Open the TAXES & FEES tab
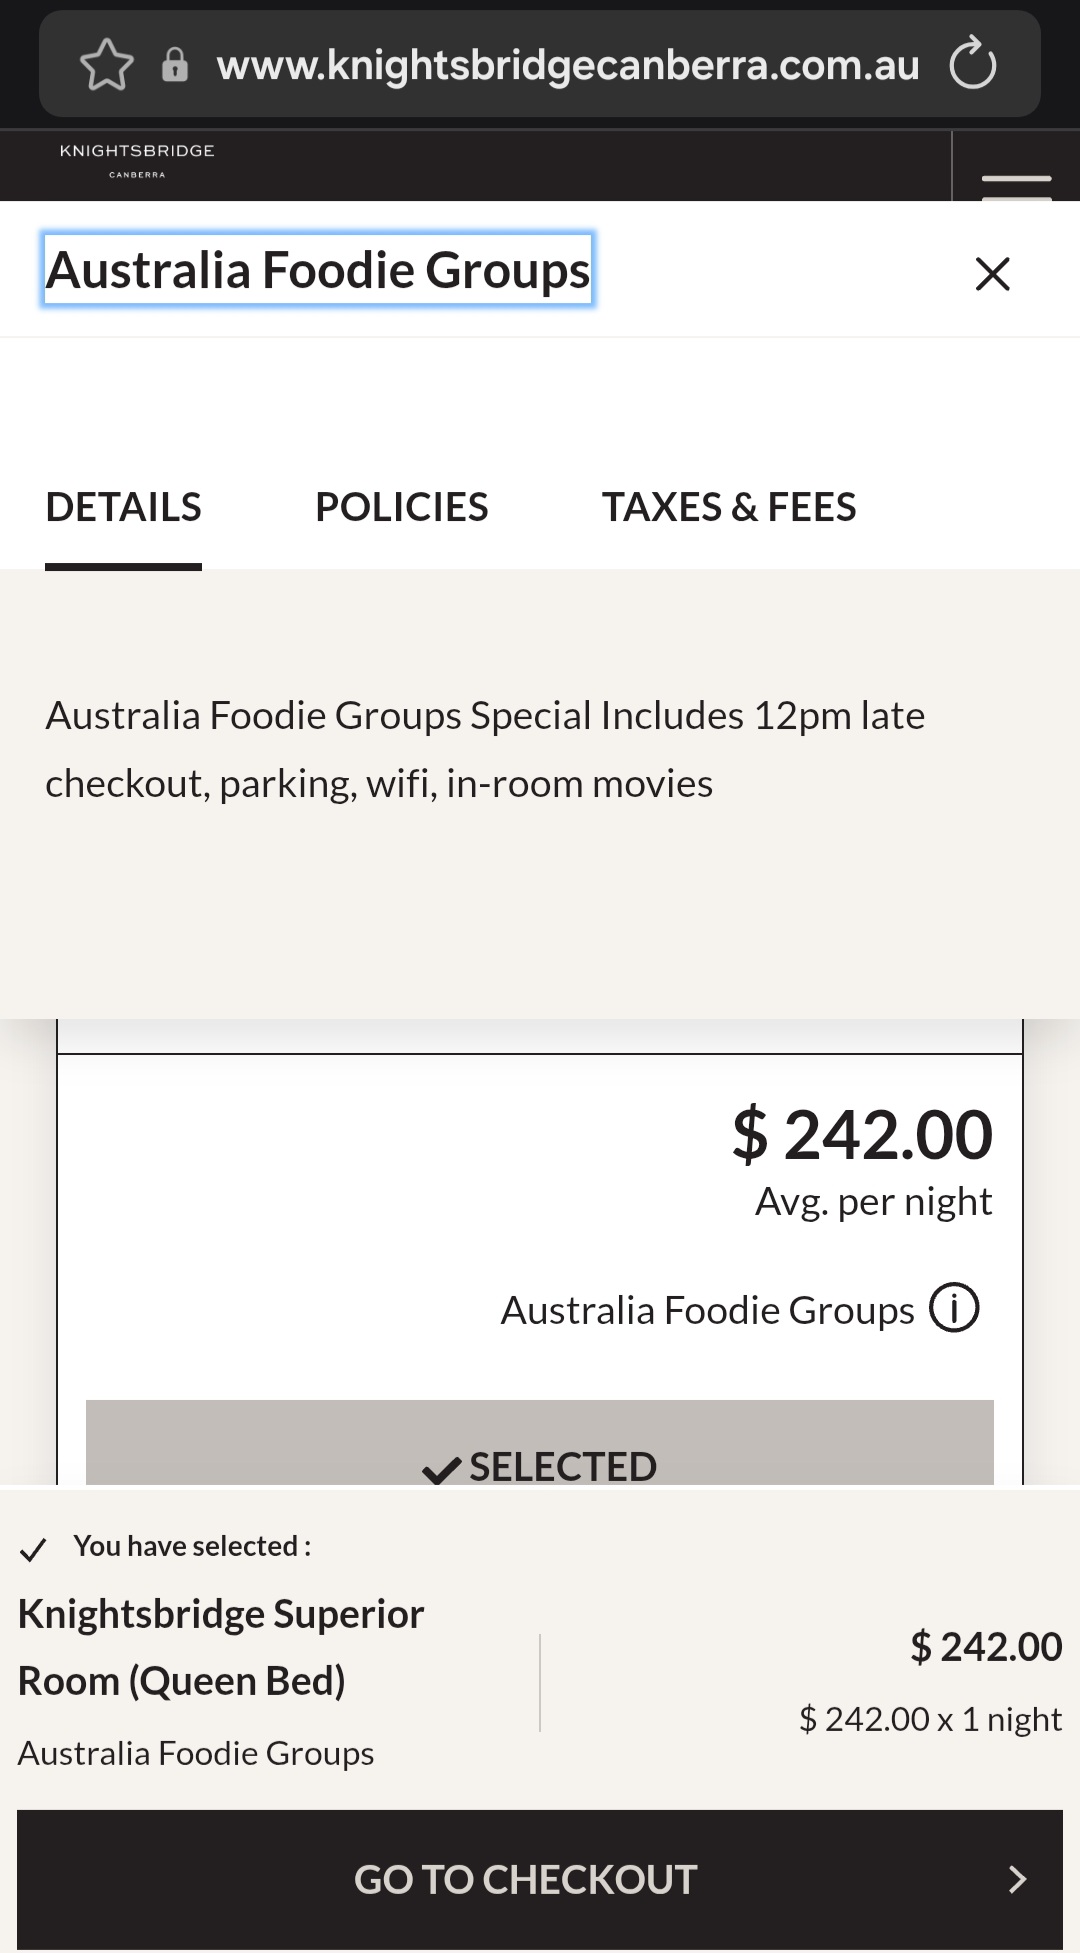 click(x=728, y=507)
